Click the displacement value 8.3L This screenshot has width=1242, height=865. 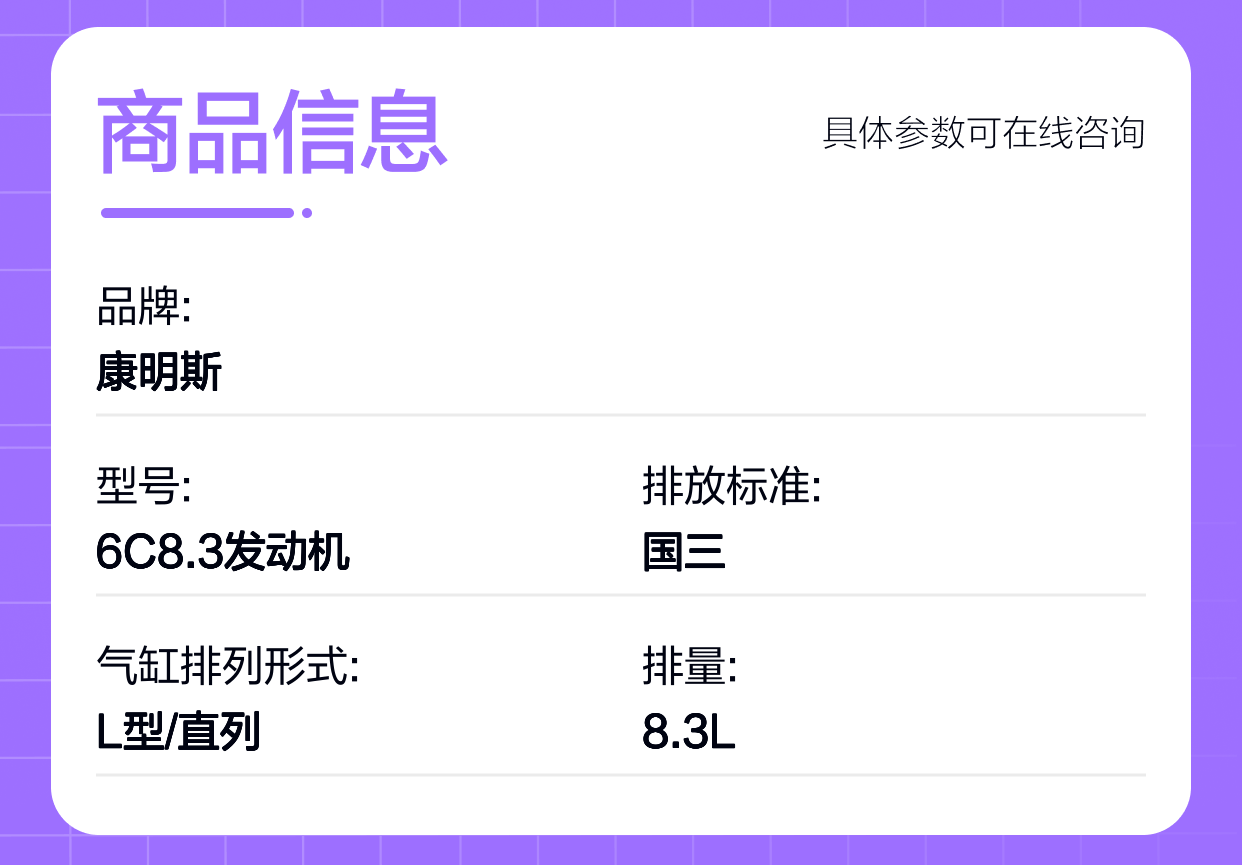click(689, 733)
